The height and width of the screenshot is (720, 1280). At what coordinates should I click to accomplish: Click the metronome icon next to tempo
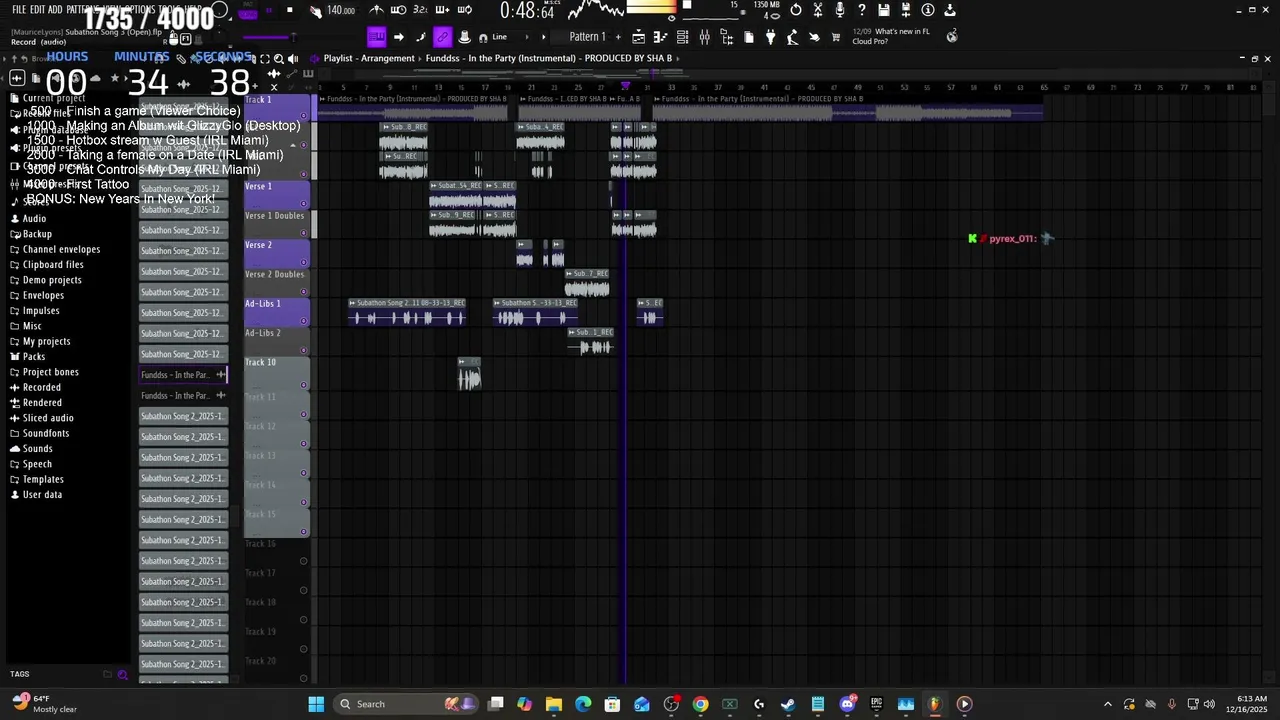(x=377, y=10)
